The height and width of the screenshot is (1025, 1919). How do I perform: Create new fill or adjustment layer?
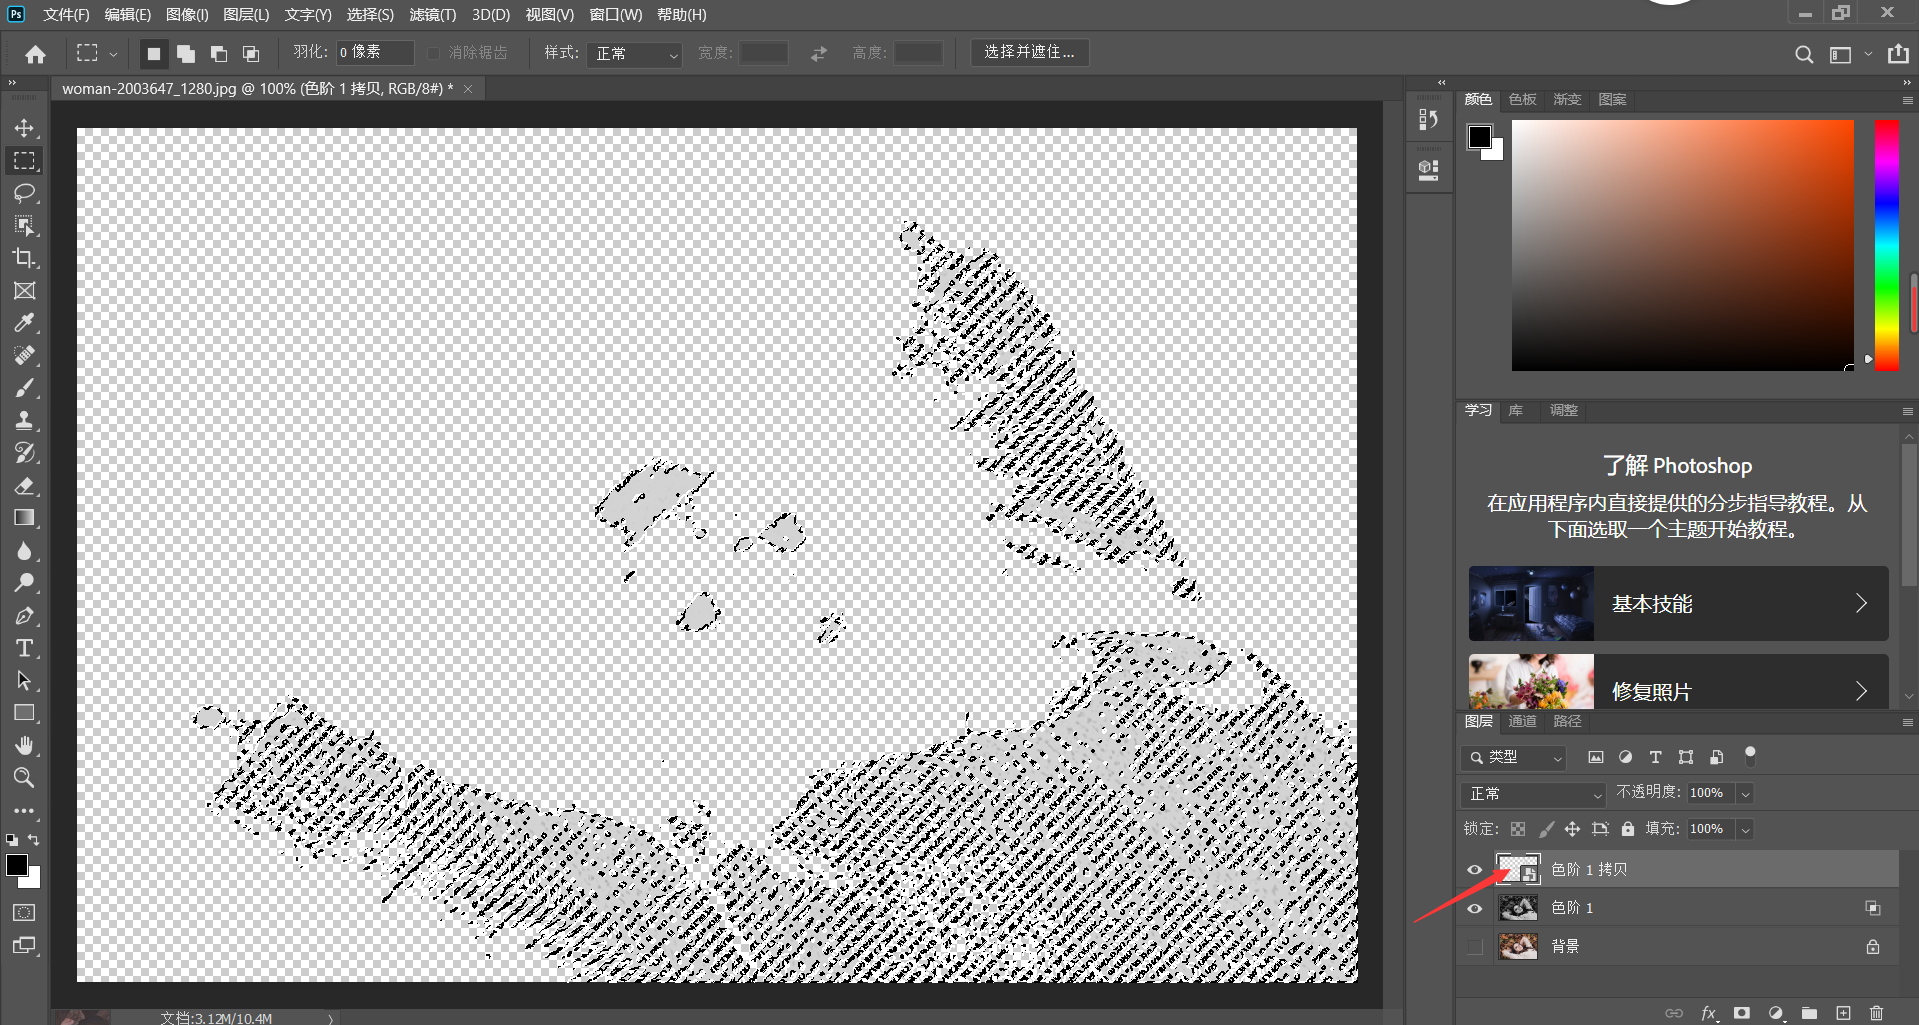[1776, 1013]
